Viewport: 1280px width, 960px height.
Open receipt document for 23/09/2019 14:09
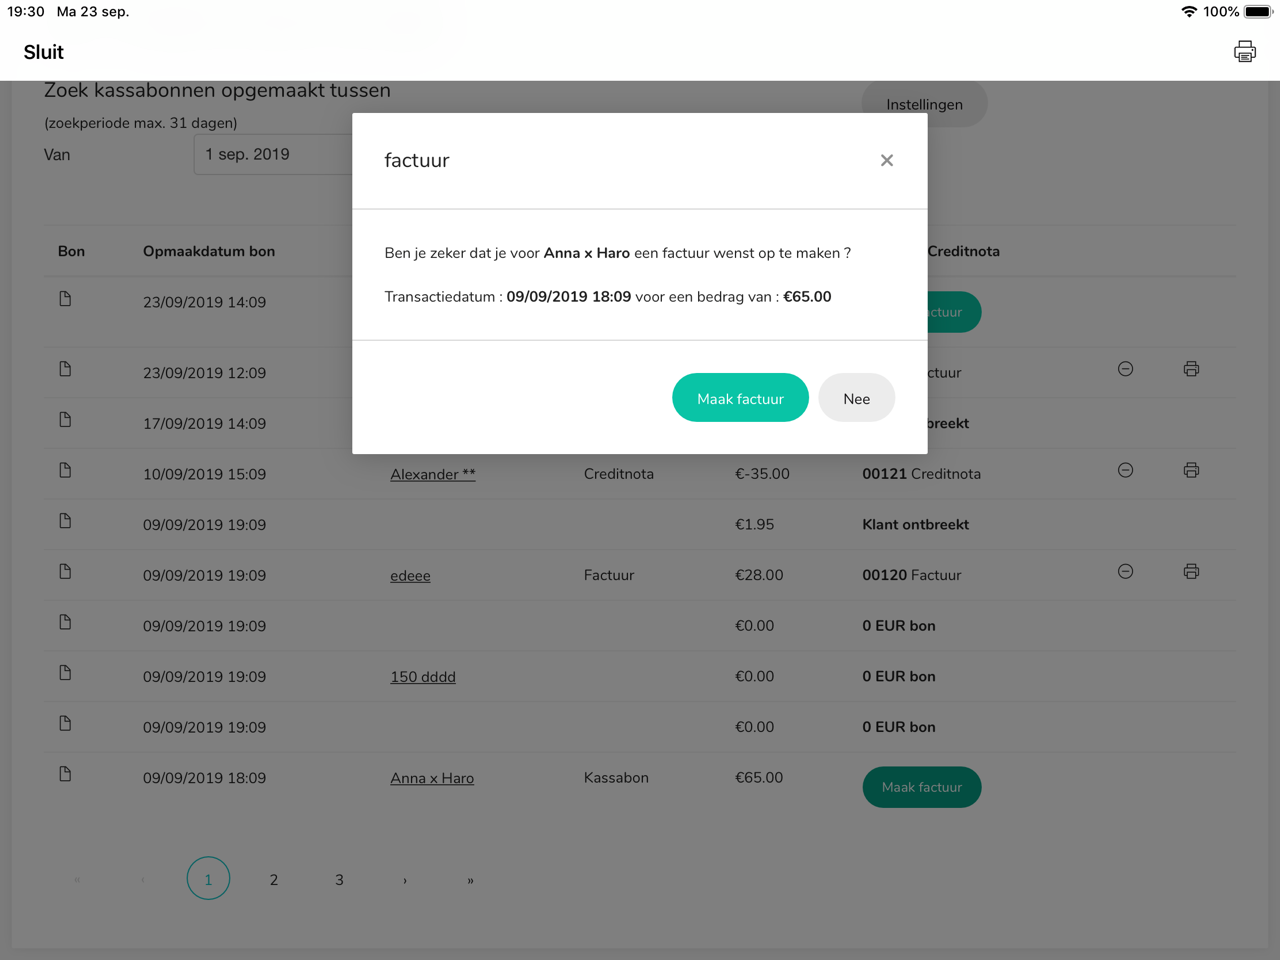65,299
